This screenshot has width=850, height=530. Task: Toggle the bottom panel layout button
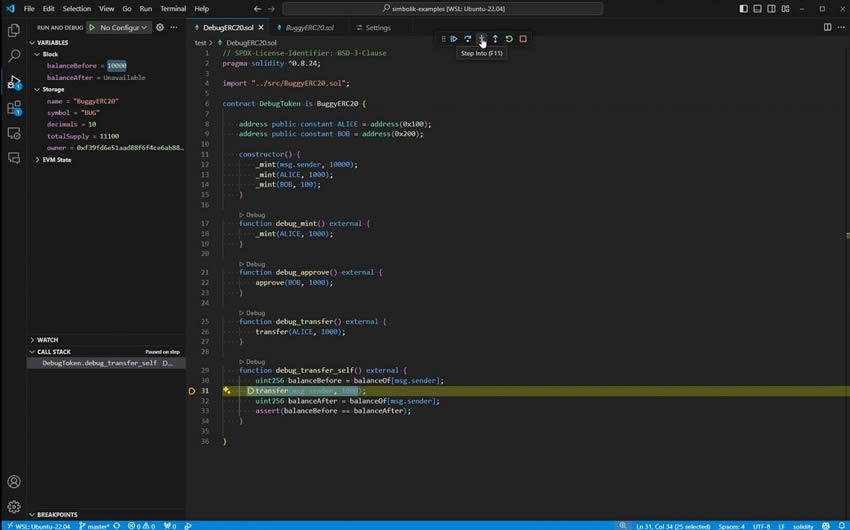pos(757,9)
